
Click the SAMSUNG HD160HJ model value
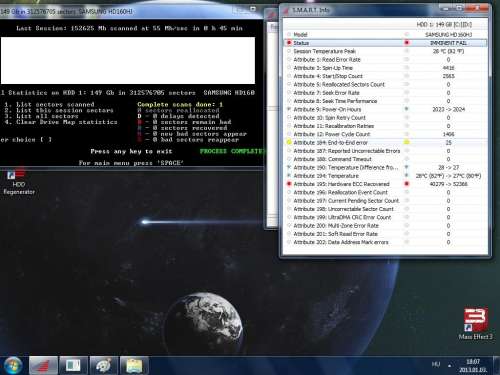(448, 34)
